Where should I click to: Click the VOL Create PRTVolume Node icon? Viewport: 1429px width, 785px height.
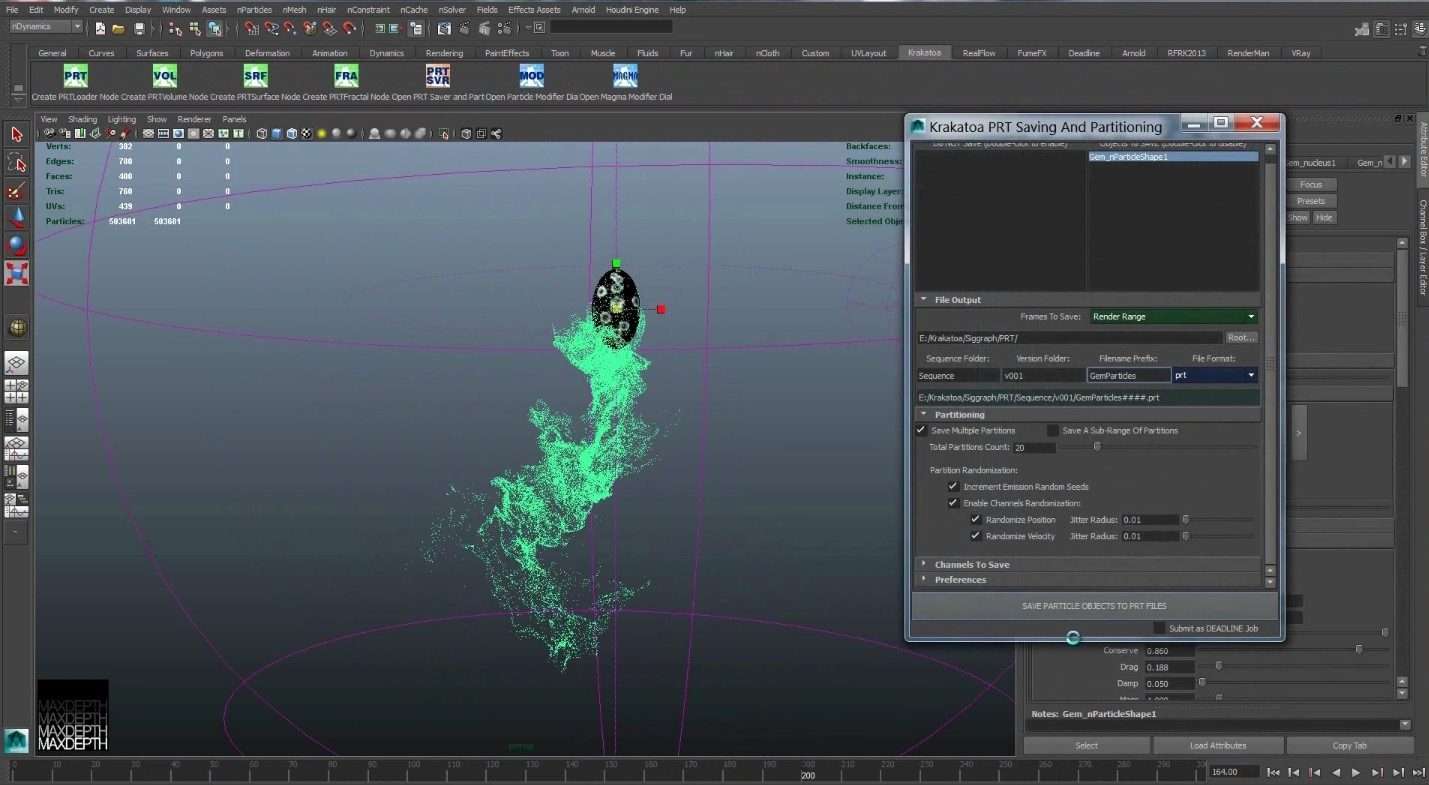tap(165, 76)
